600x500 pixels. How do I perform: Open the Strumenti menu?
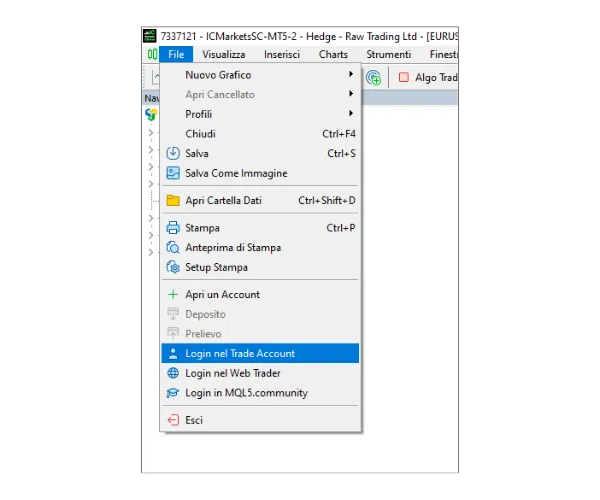pyautogui.click(x=388, y=54)
